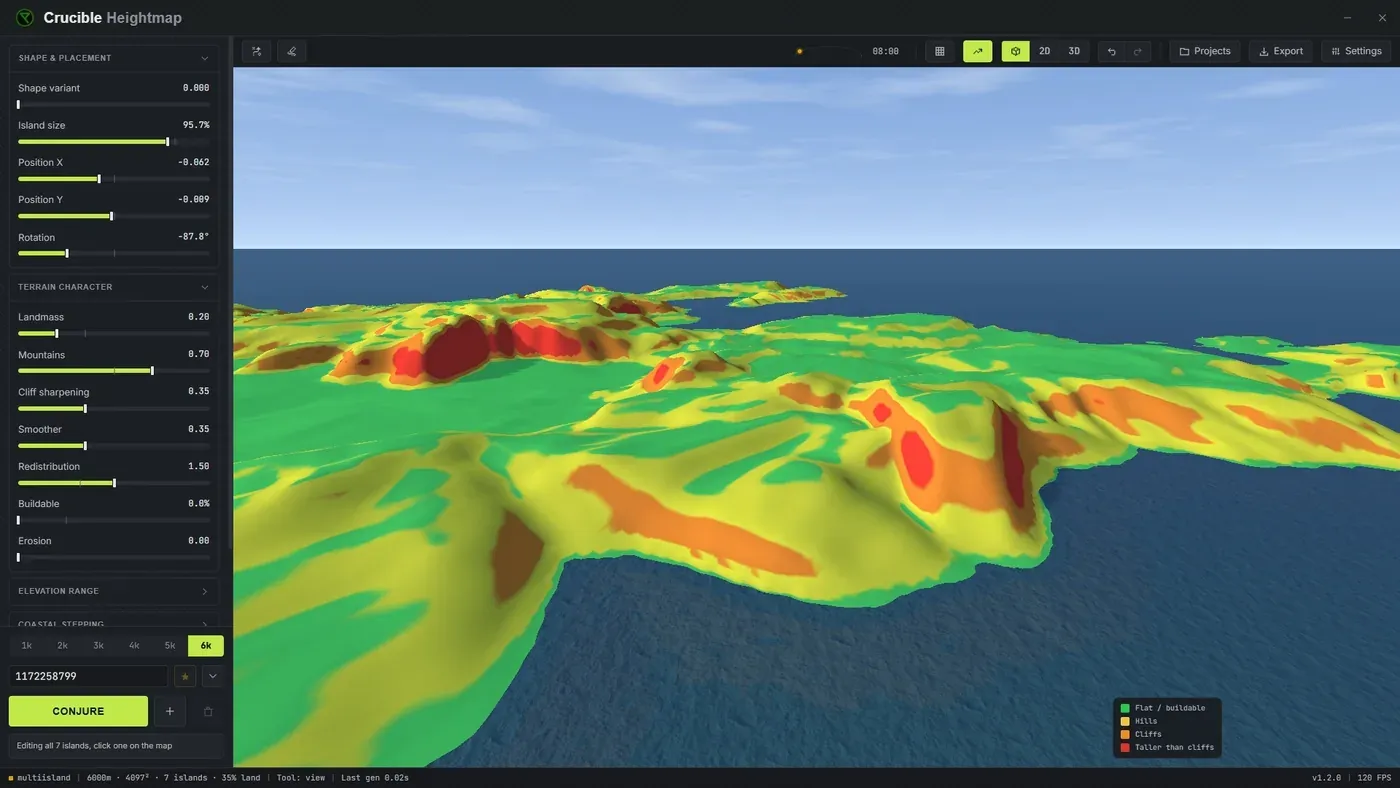Screen dimensions: 1400x788
Task: Adjust the Shape variant slider
Action: pyautogui.click(x=114, y=104)
